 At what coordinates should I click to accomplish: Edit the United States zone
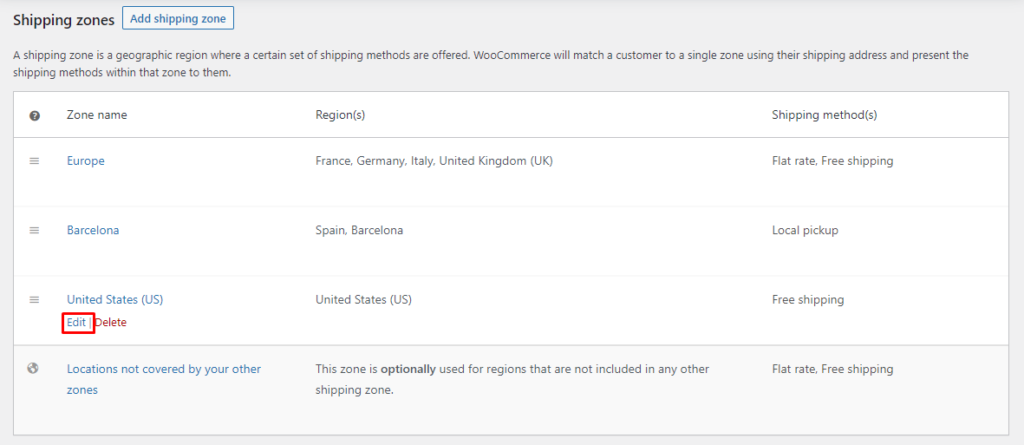click(76, 322)
